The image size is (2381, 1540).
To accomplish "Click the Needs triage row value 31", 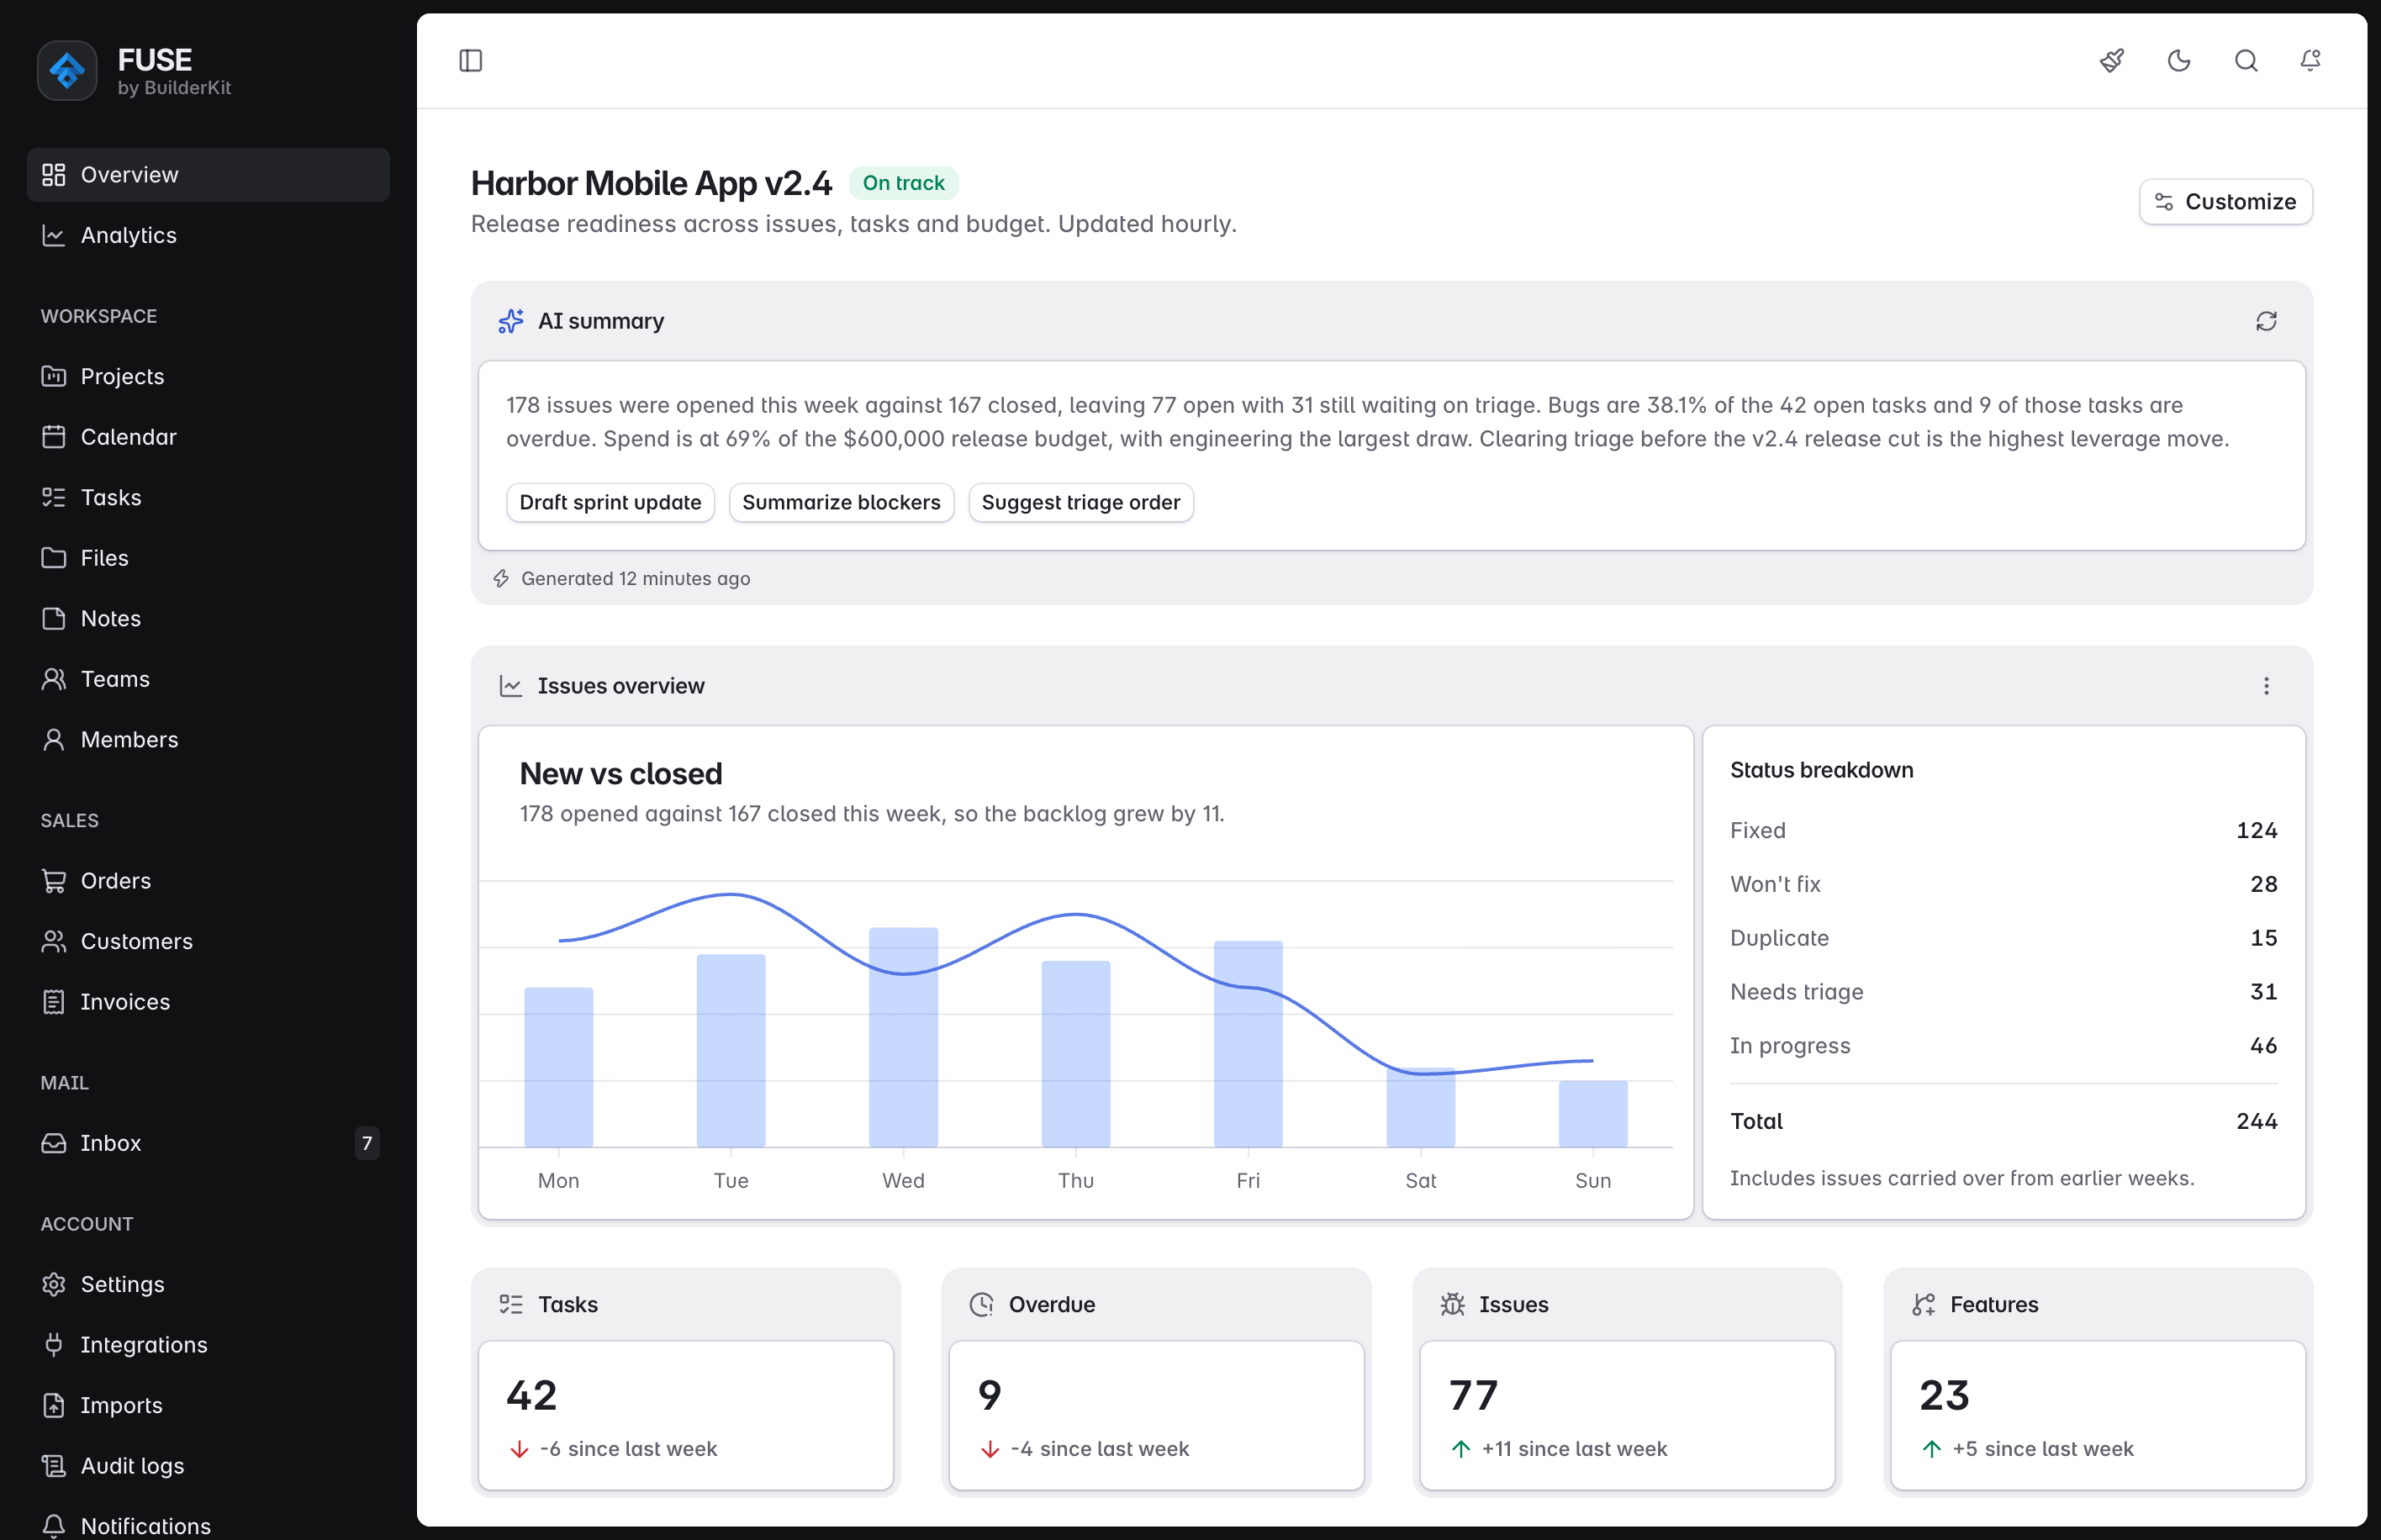I will point(2263,992).
